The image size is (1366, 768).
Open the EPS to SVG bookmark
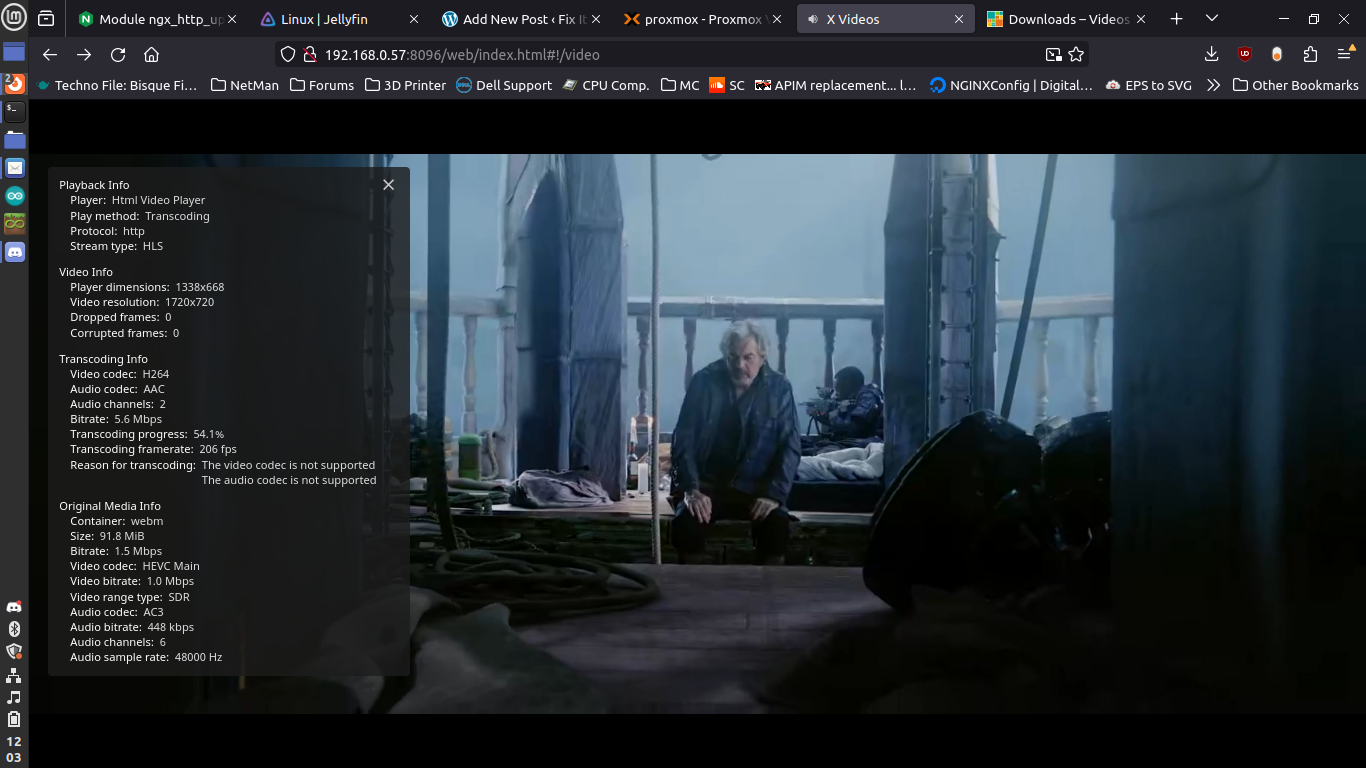pos(1149,85)
